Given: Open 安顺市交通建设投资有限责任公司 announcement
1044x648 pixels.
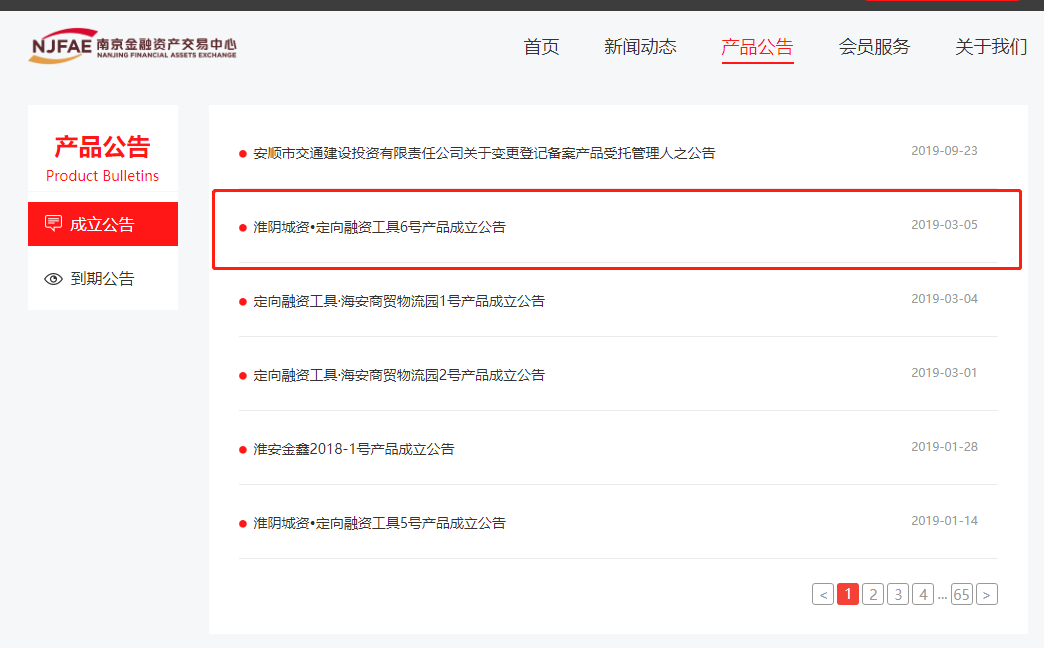Looking at the screenshot, I should [x=484, y=153].
